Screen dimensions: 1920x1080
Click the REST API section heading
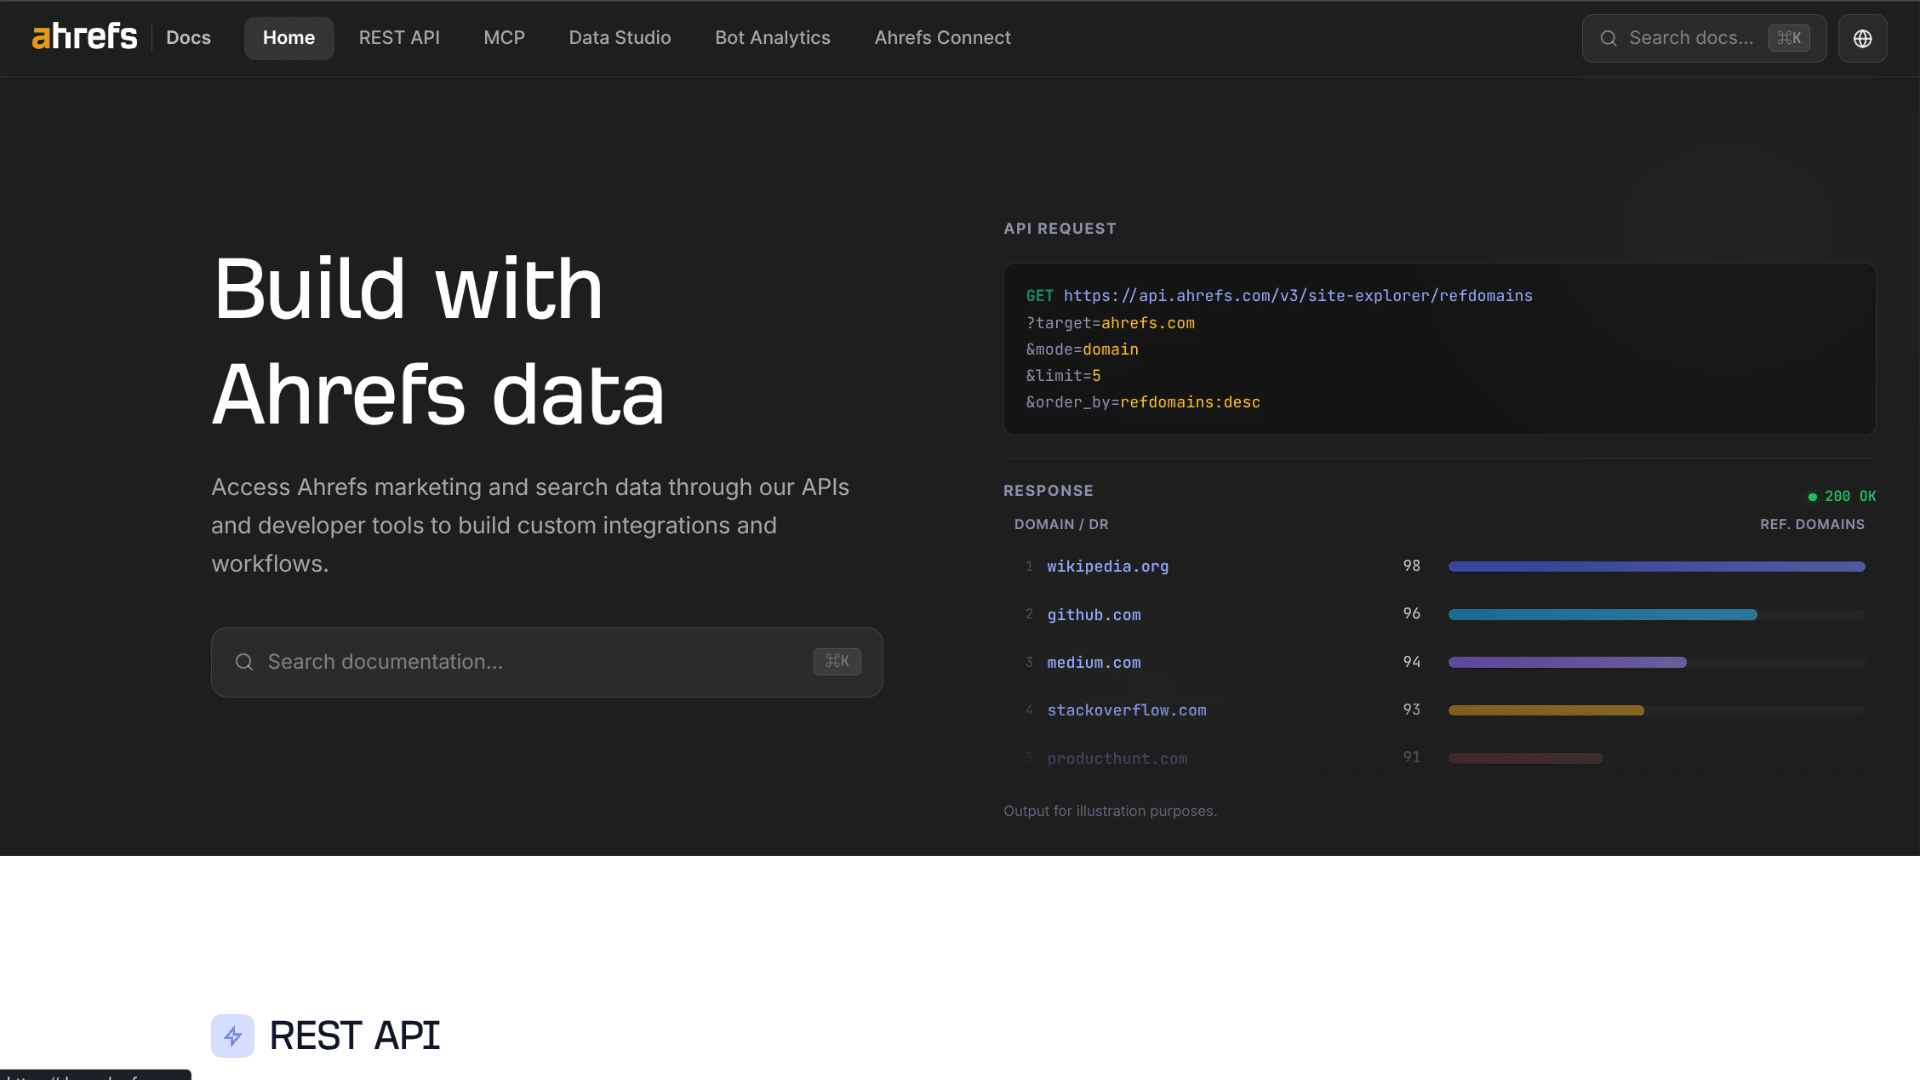tap(354, 1036)
